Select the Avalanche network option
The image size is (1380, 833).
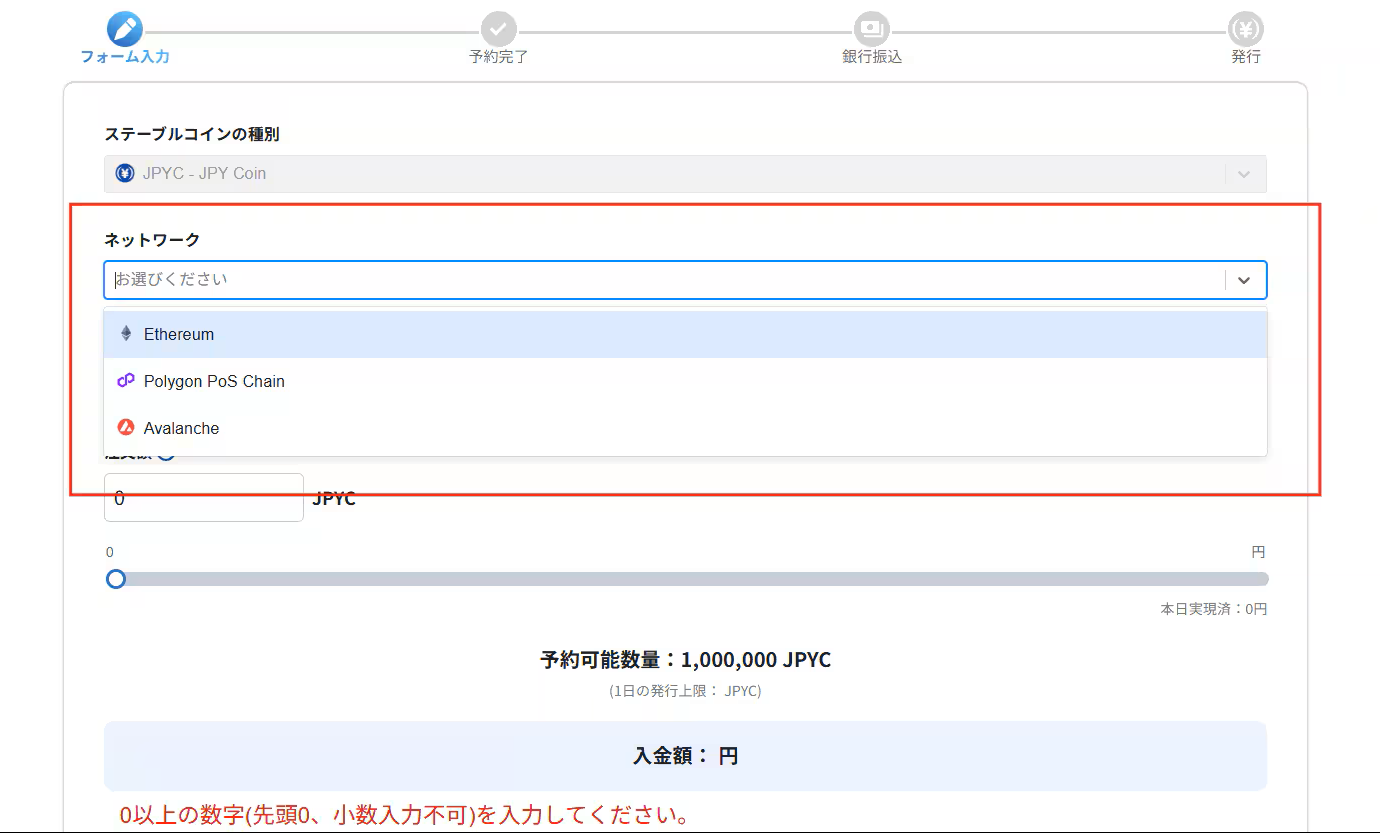point(182,427)
